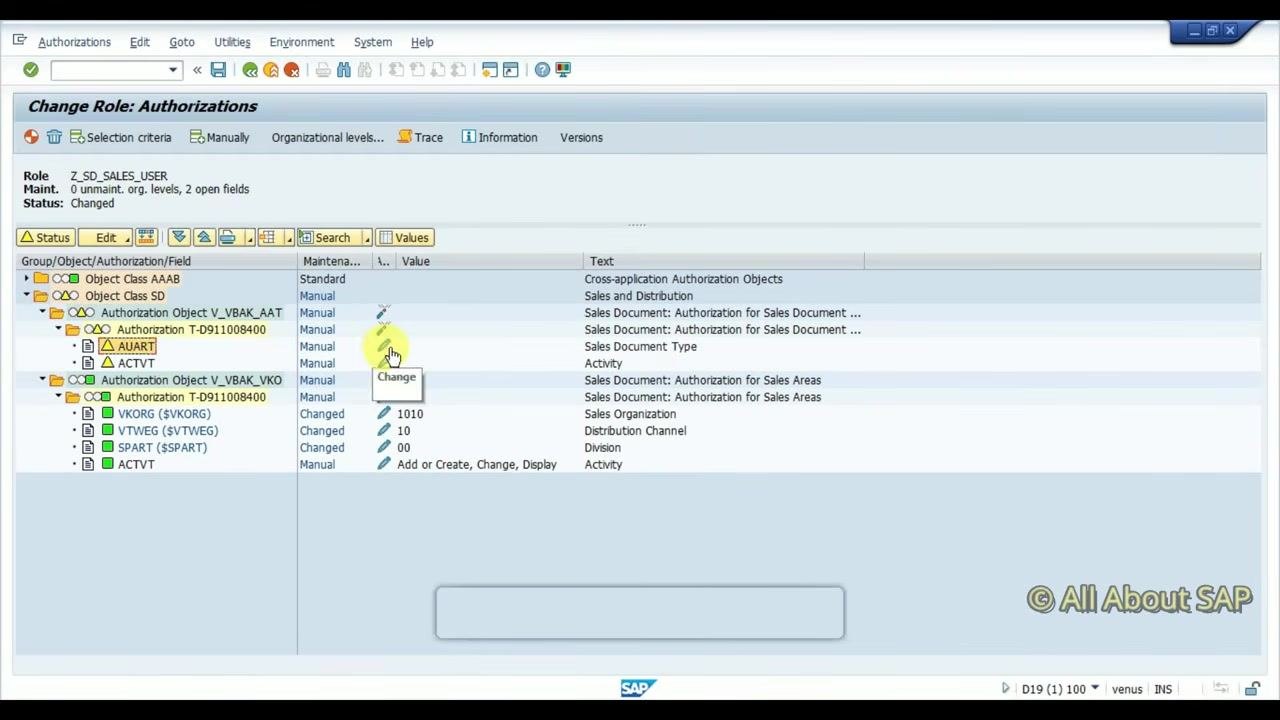Open the Authorizations menu
Screen dimensions: 1280x720
[x=74, y=42]
